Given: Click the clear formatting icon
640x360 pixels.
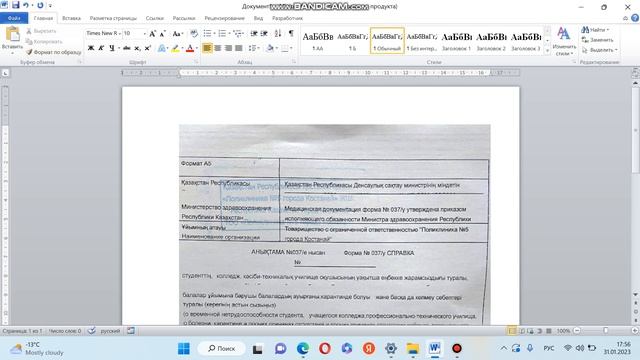Looking at the screenshot, I should point(194,33).
